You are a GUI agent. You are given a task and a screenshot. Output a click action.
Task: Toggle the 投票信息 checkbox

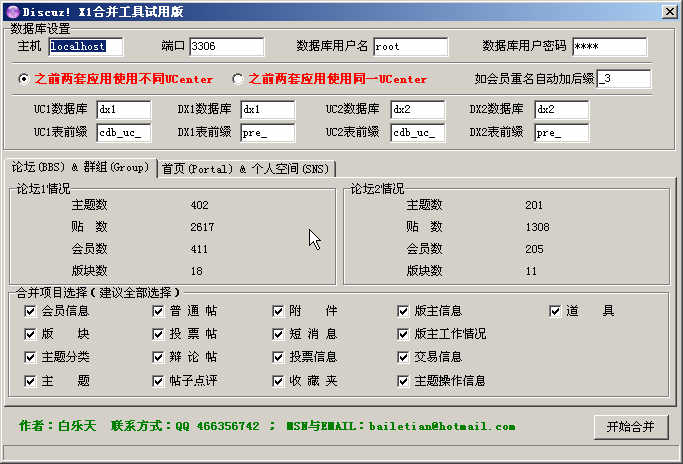click(x=278, y=357)
